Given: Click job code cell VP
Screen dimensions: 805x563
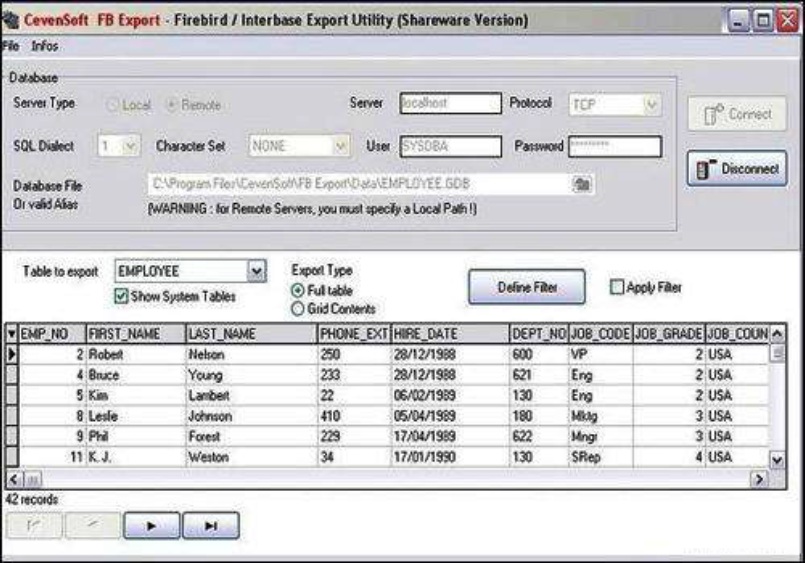Looking at the screenshot, I should [601, 354].
